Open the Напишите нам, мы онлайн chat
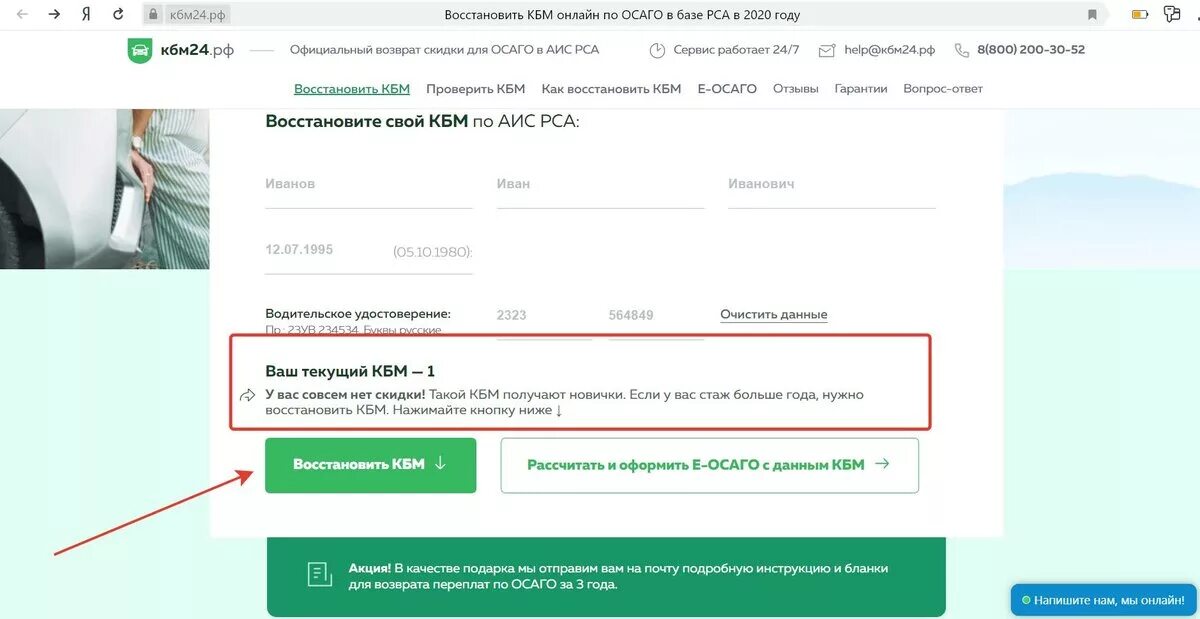1200x619 pixels. coord(1104,601)
